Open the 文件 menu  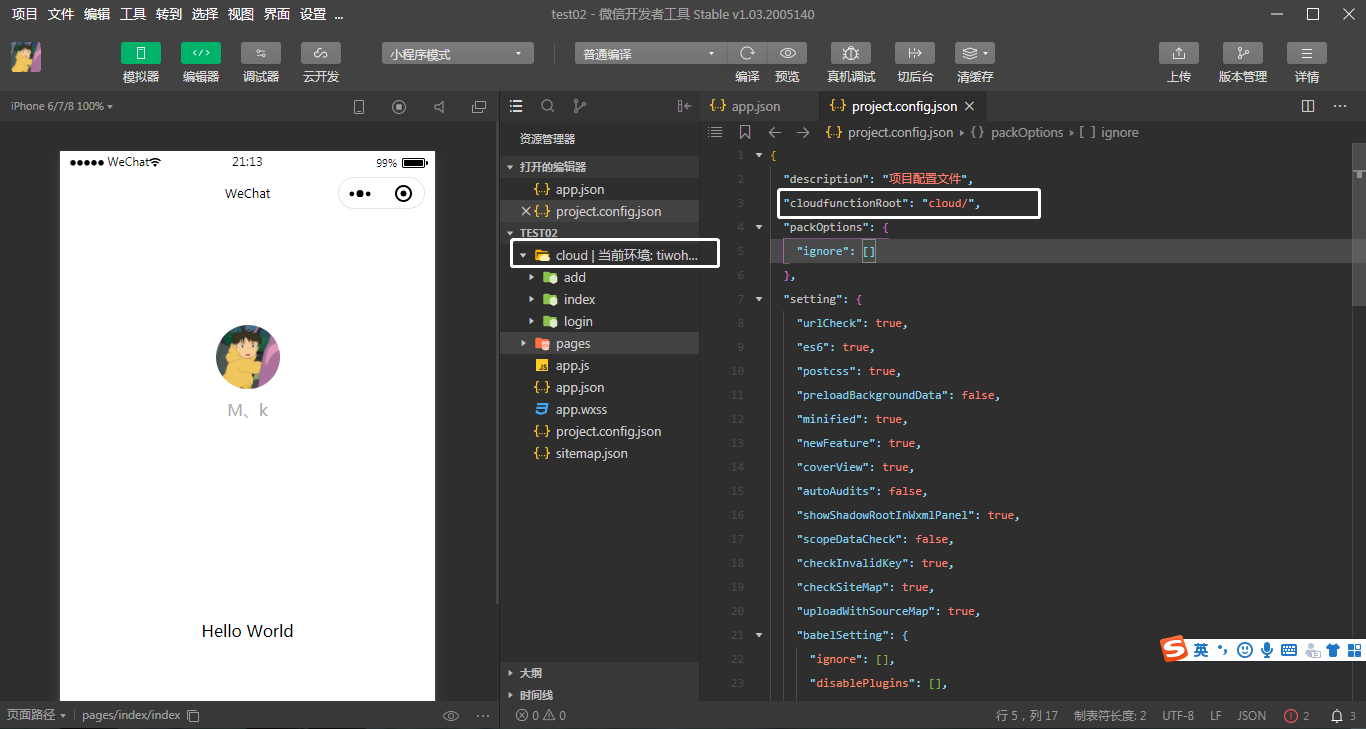point(60,14)
